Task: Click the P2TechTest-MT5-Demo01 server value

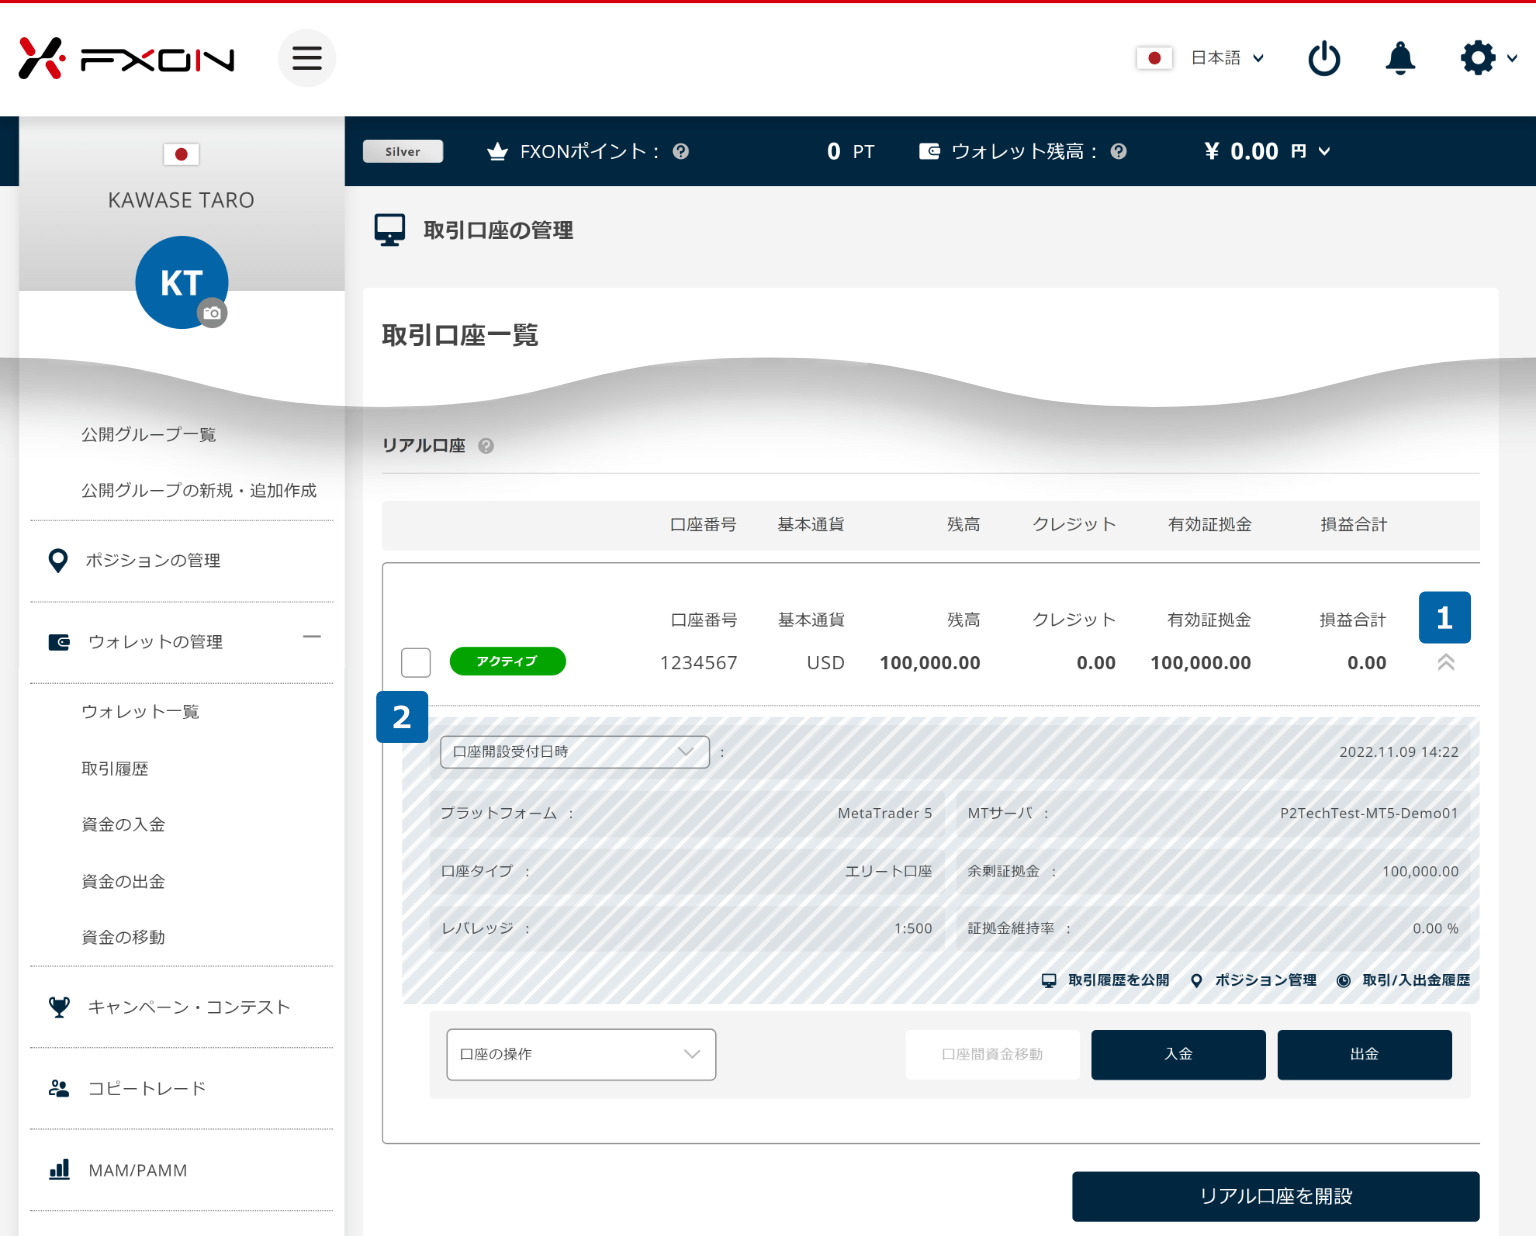Action: coord(1369,813)
